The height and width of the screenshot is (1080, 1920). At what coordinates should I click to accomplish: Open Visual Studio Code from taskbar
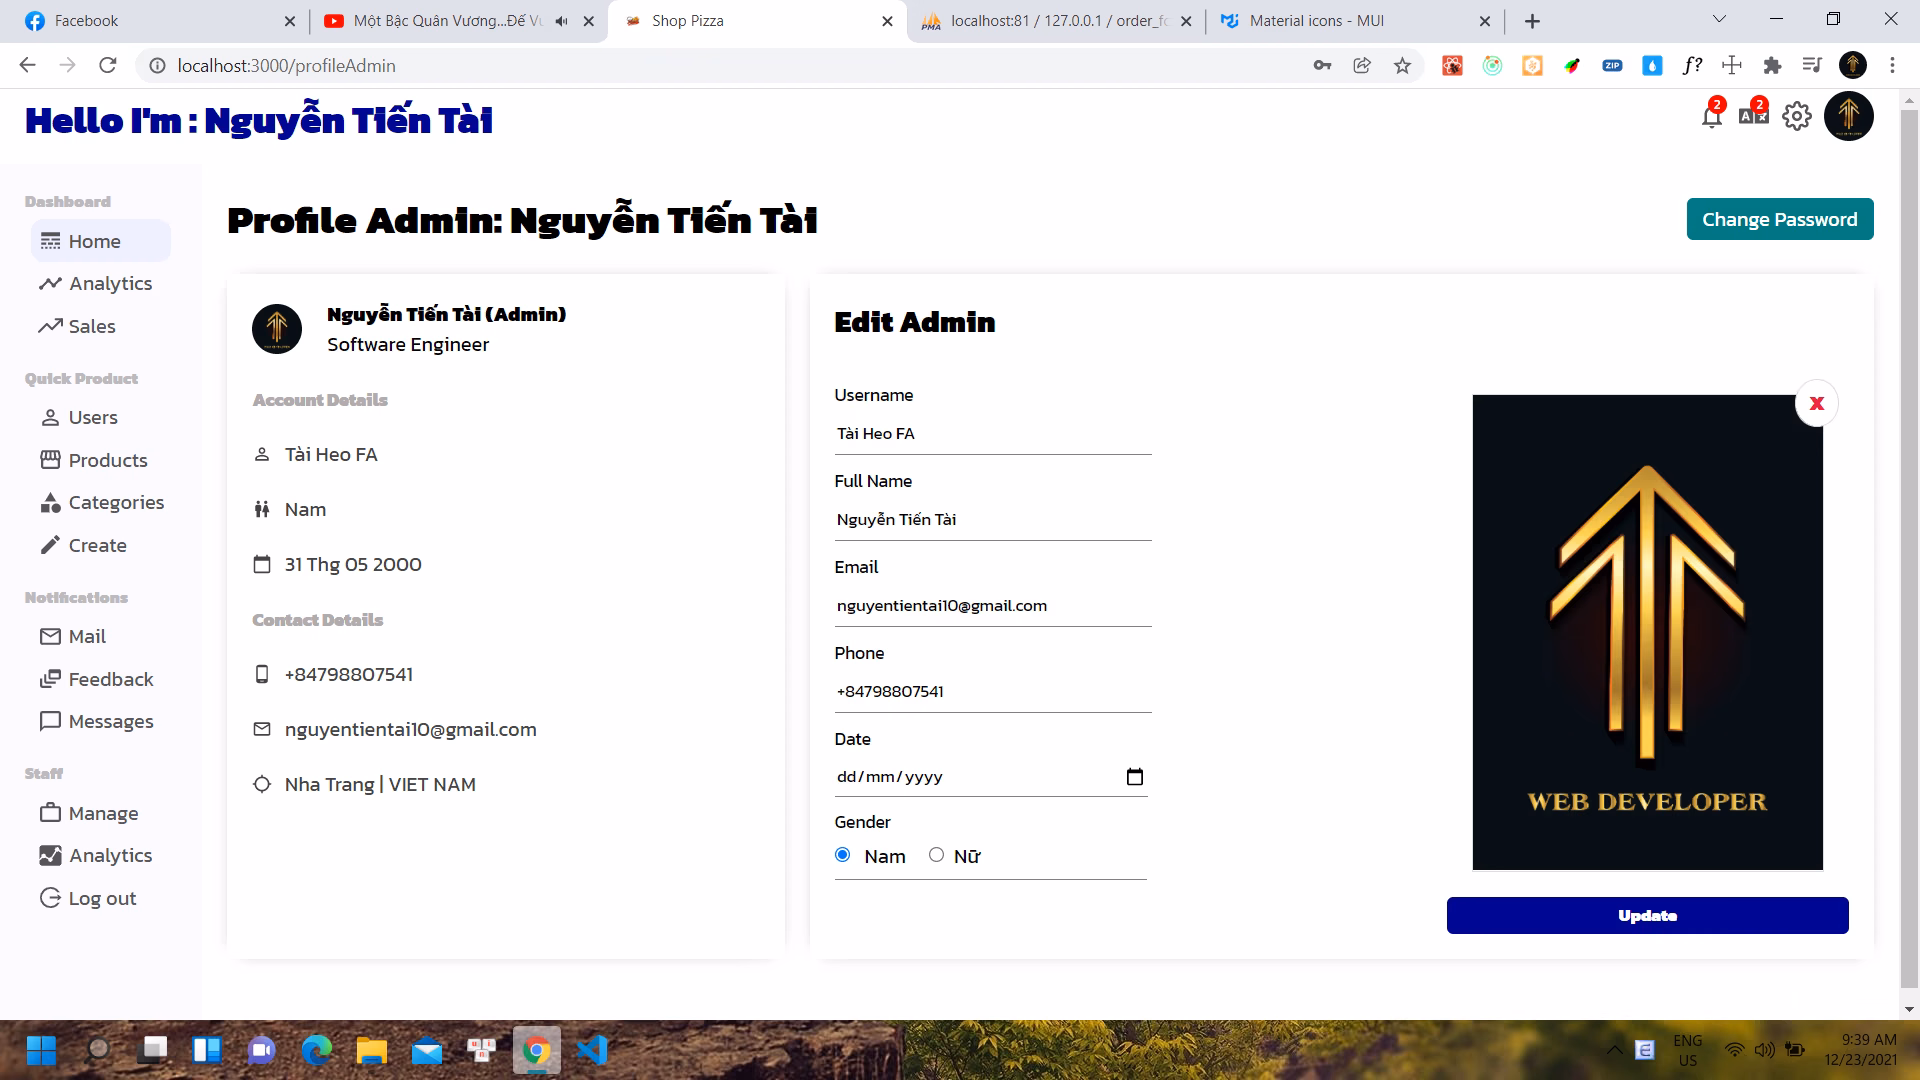coord(592,1050)
